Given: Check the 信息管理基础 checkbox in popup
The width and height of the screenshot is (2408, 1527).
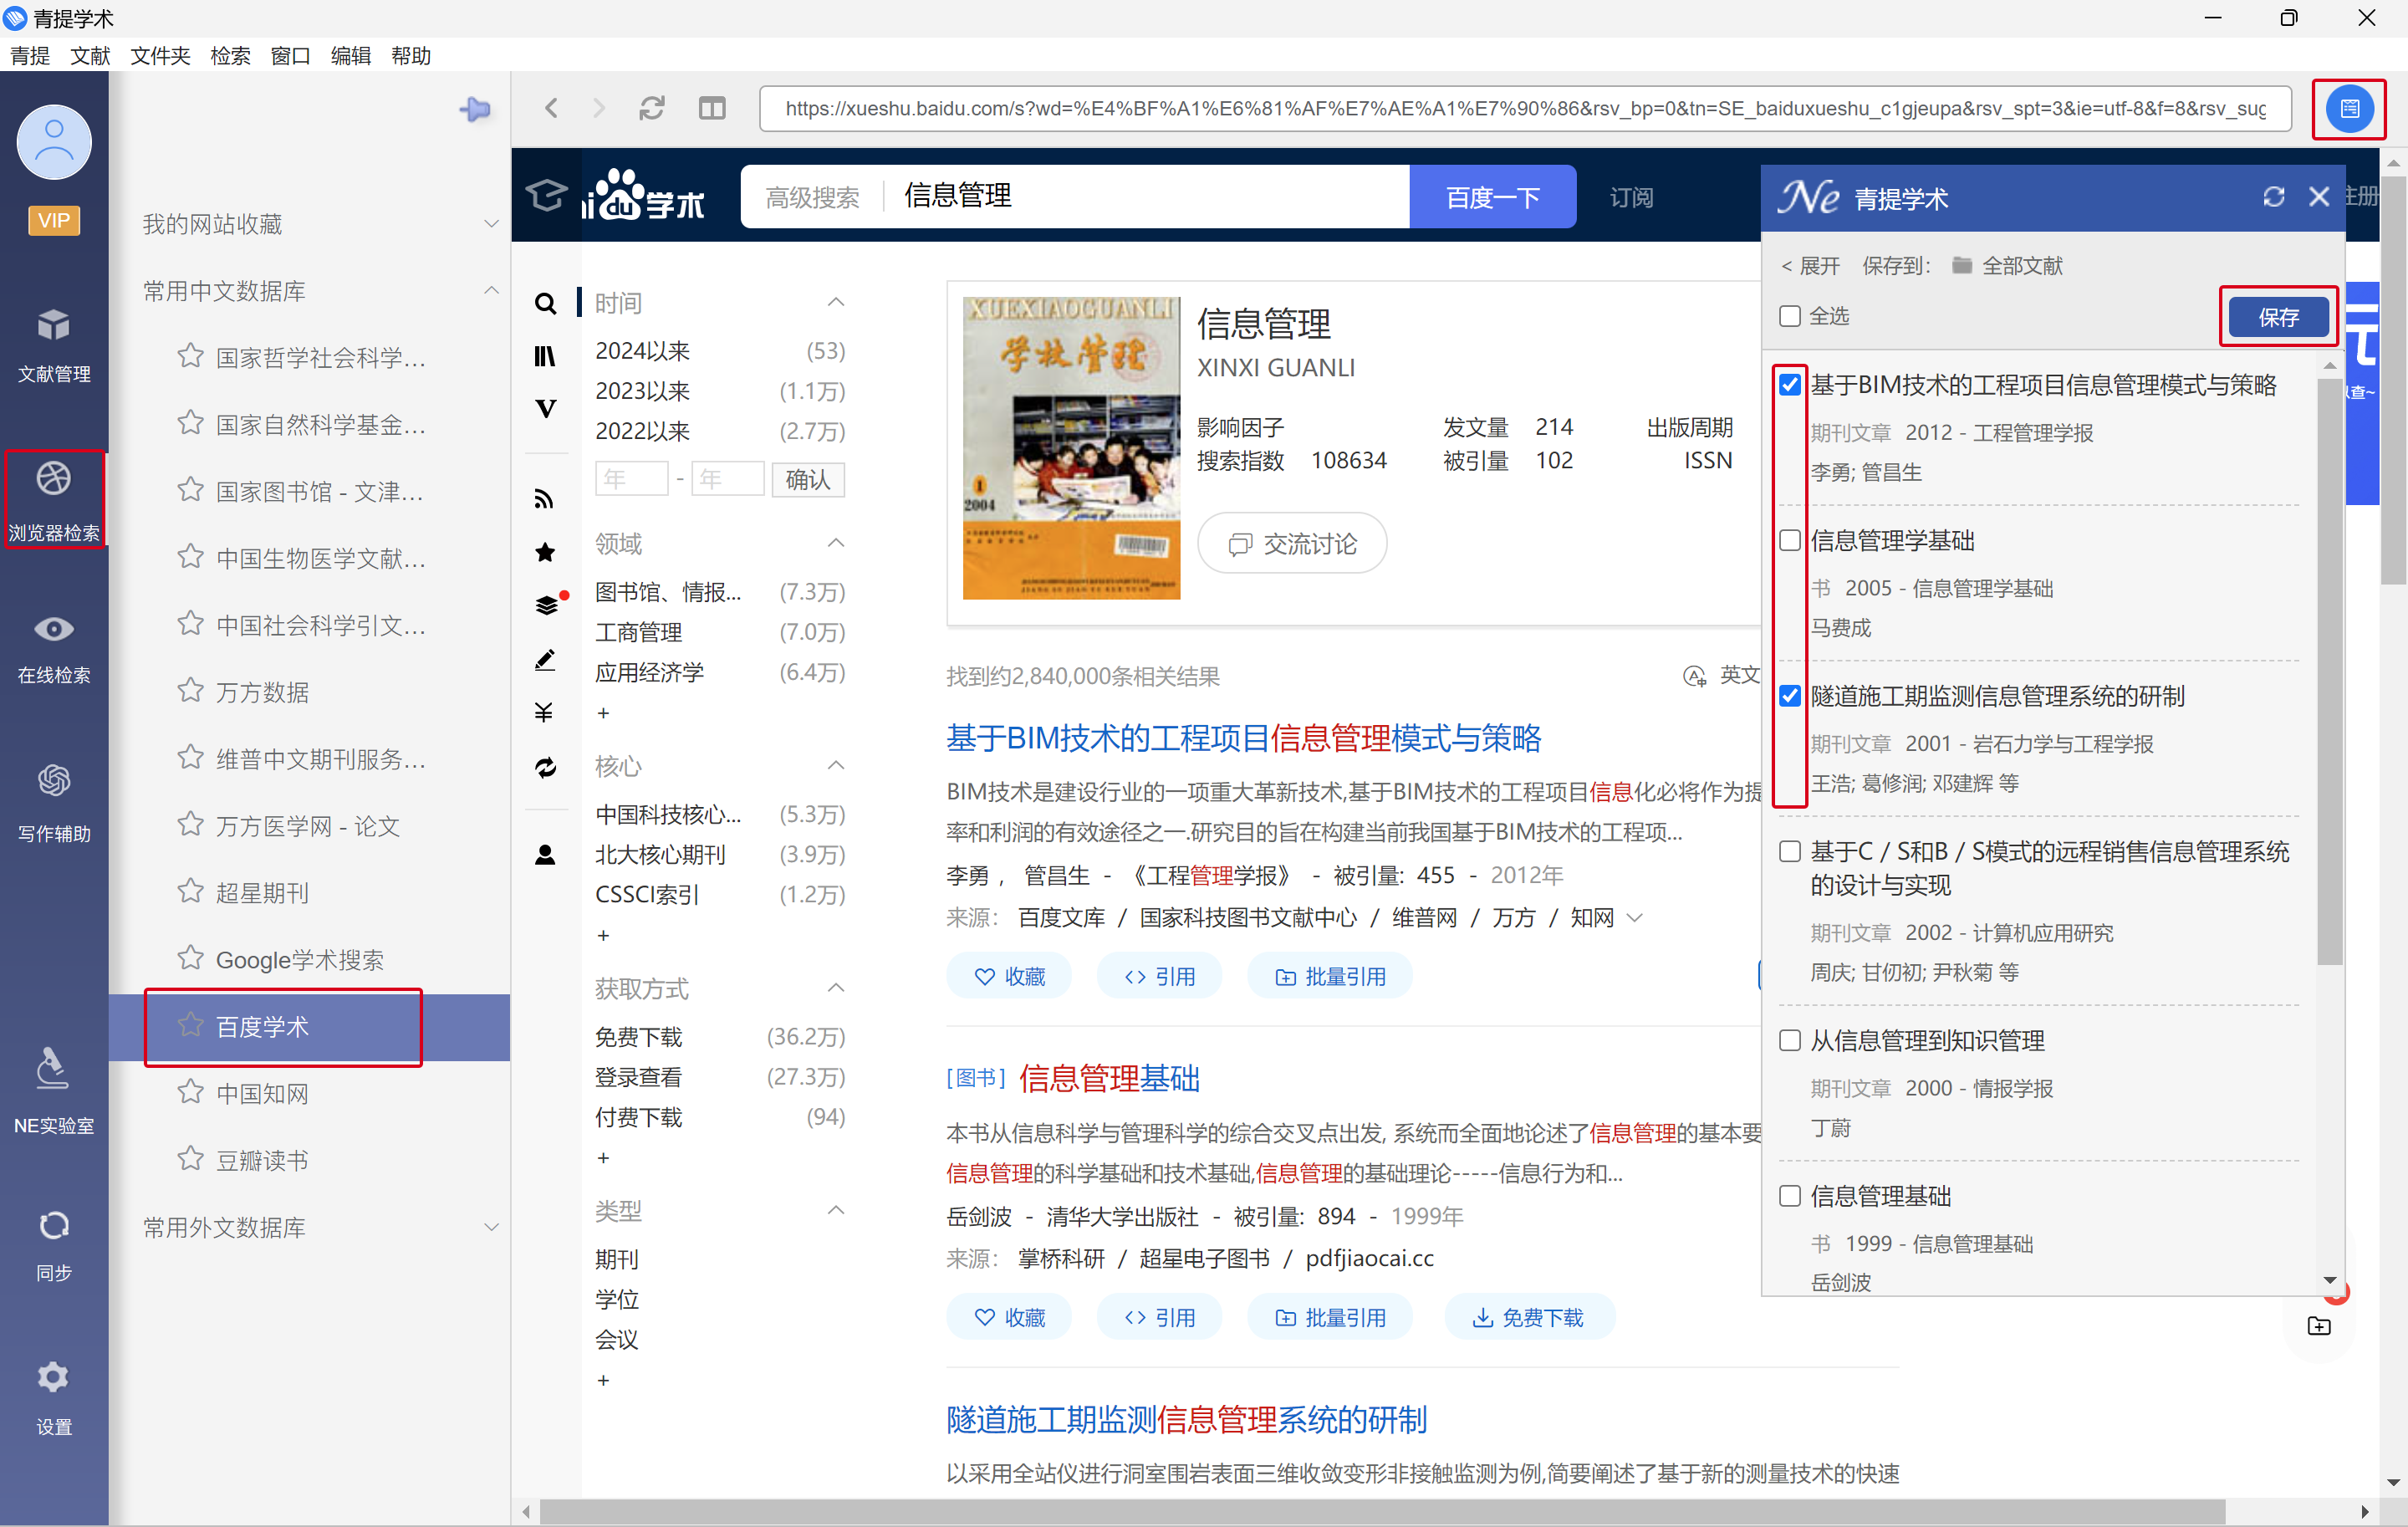Looking at the screenshot, I should click(x=1790, y=1196).
